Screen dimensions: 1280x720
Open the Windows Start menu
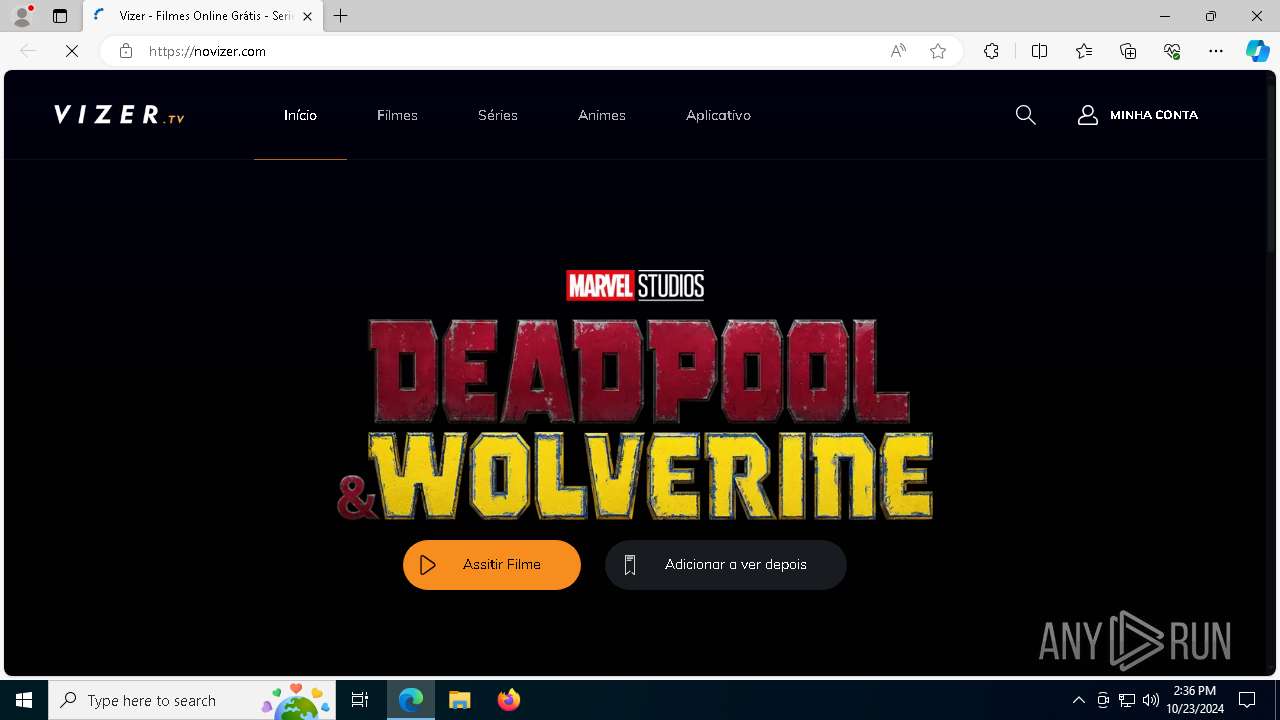tap(24, 700)
